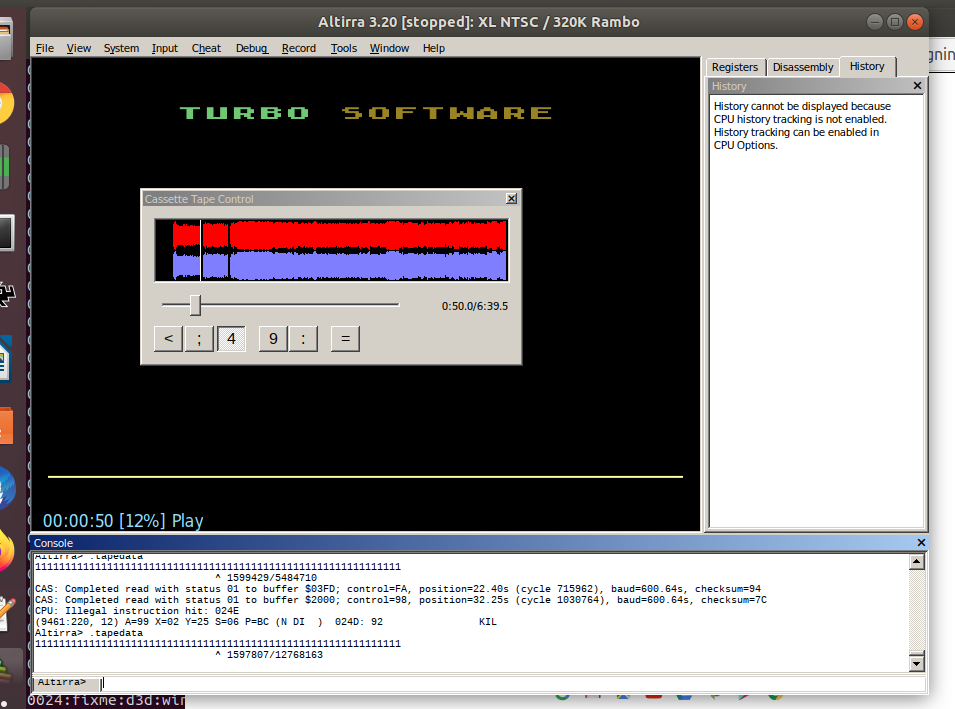The width and height of the screenshot is (955, 709).
Task: Close the History pane
Action: click(x=917, y=87)
